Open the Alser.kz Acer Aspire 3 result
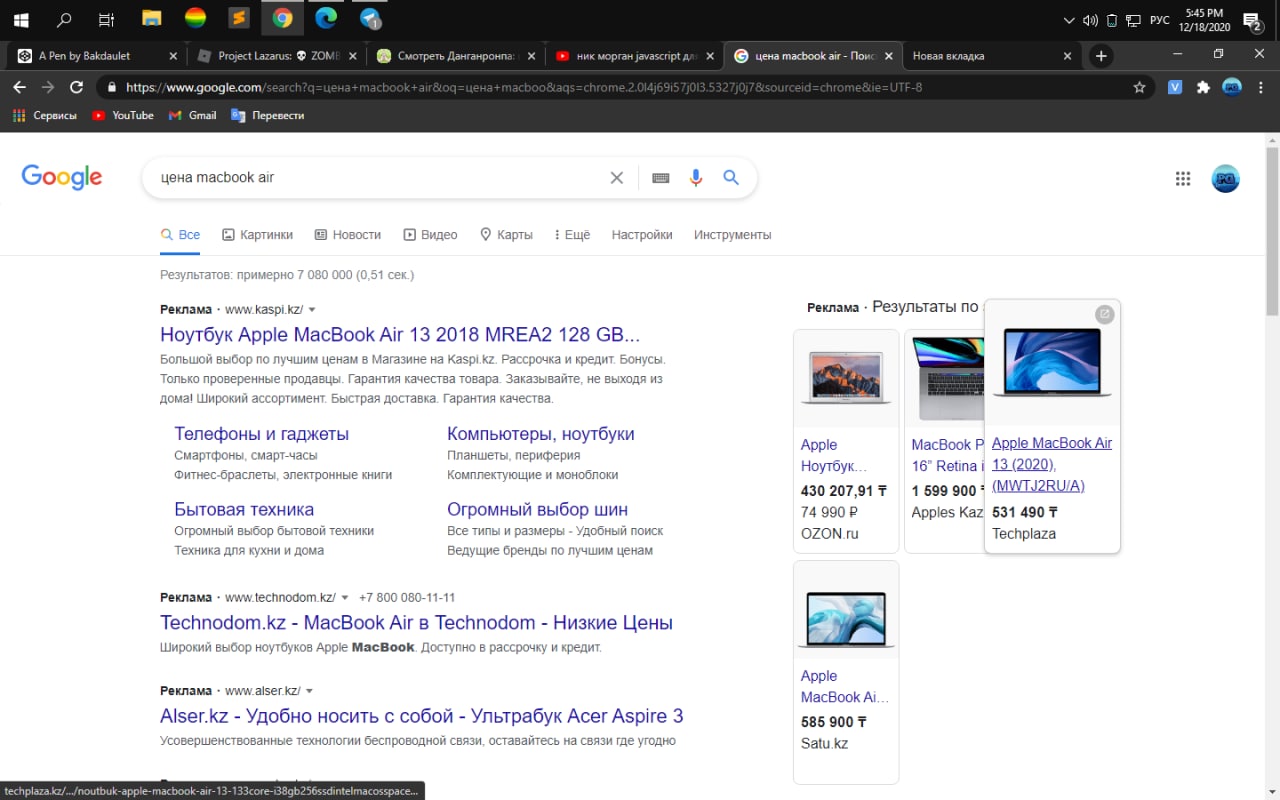This screenshot has width=1280, height=800. (422, 716)
